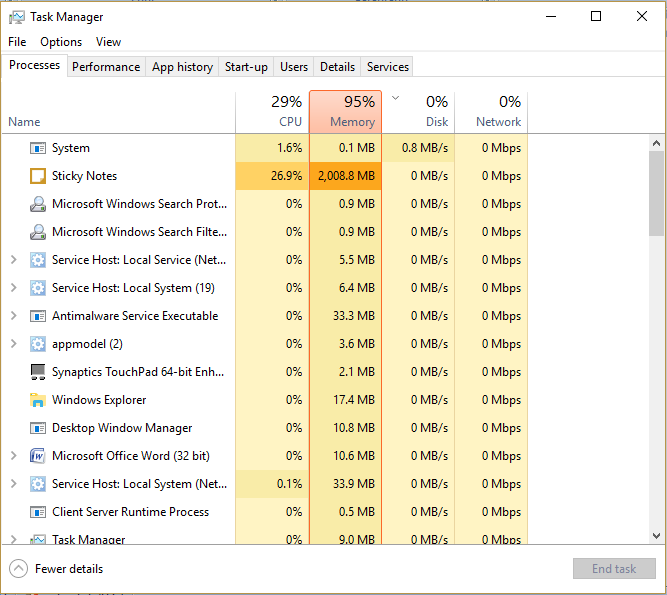The width and height of the screenshot is (667, 595).
Task: Click Service Host: Local System (19) icon
Action: click(x=38, y=288)
